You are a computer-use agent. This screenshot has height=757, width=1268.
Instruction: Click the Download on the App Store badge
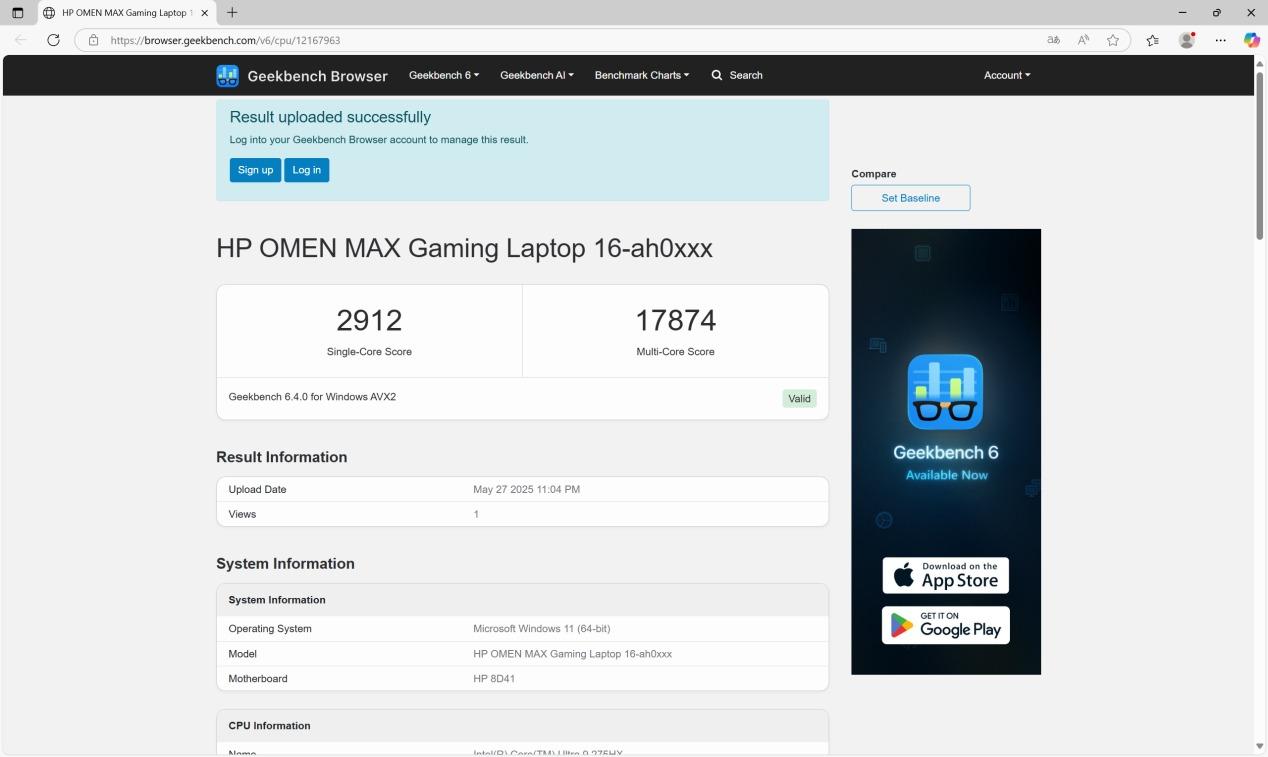point(944,575)
